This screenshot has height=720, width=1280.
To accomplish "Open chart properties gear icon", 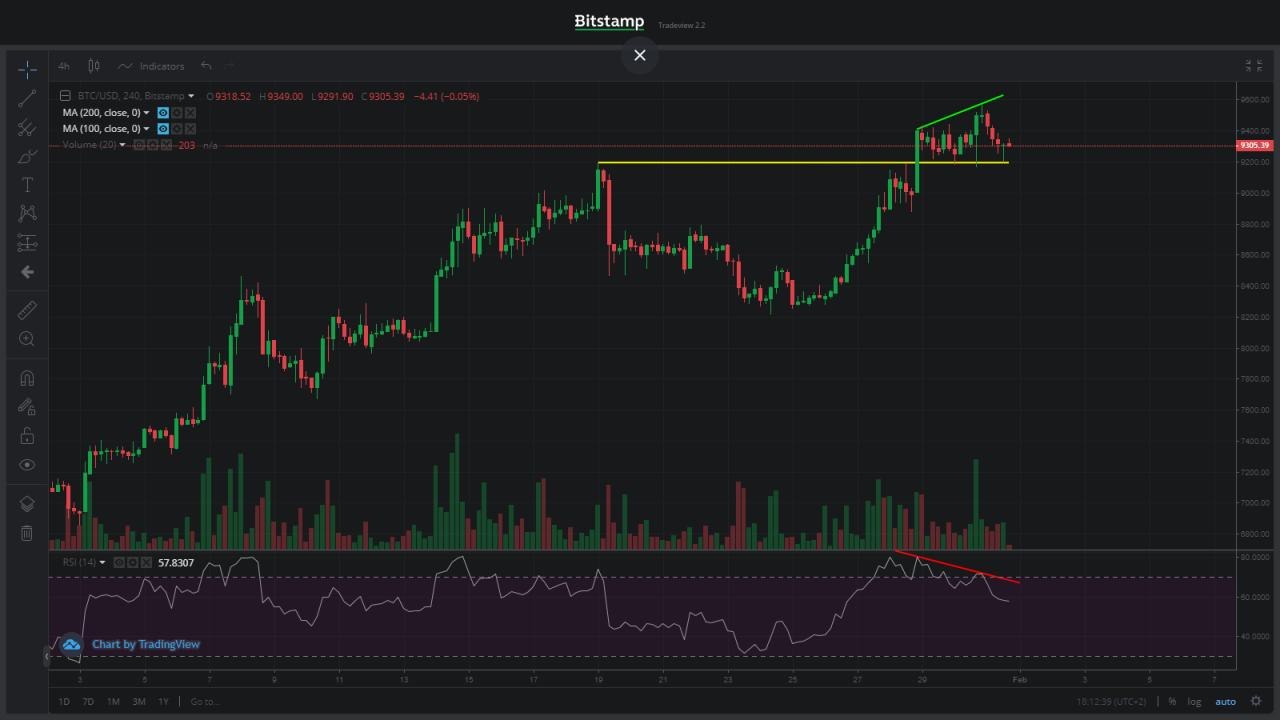I will click(1256, 702).
